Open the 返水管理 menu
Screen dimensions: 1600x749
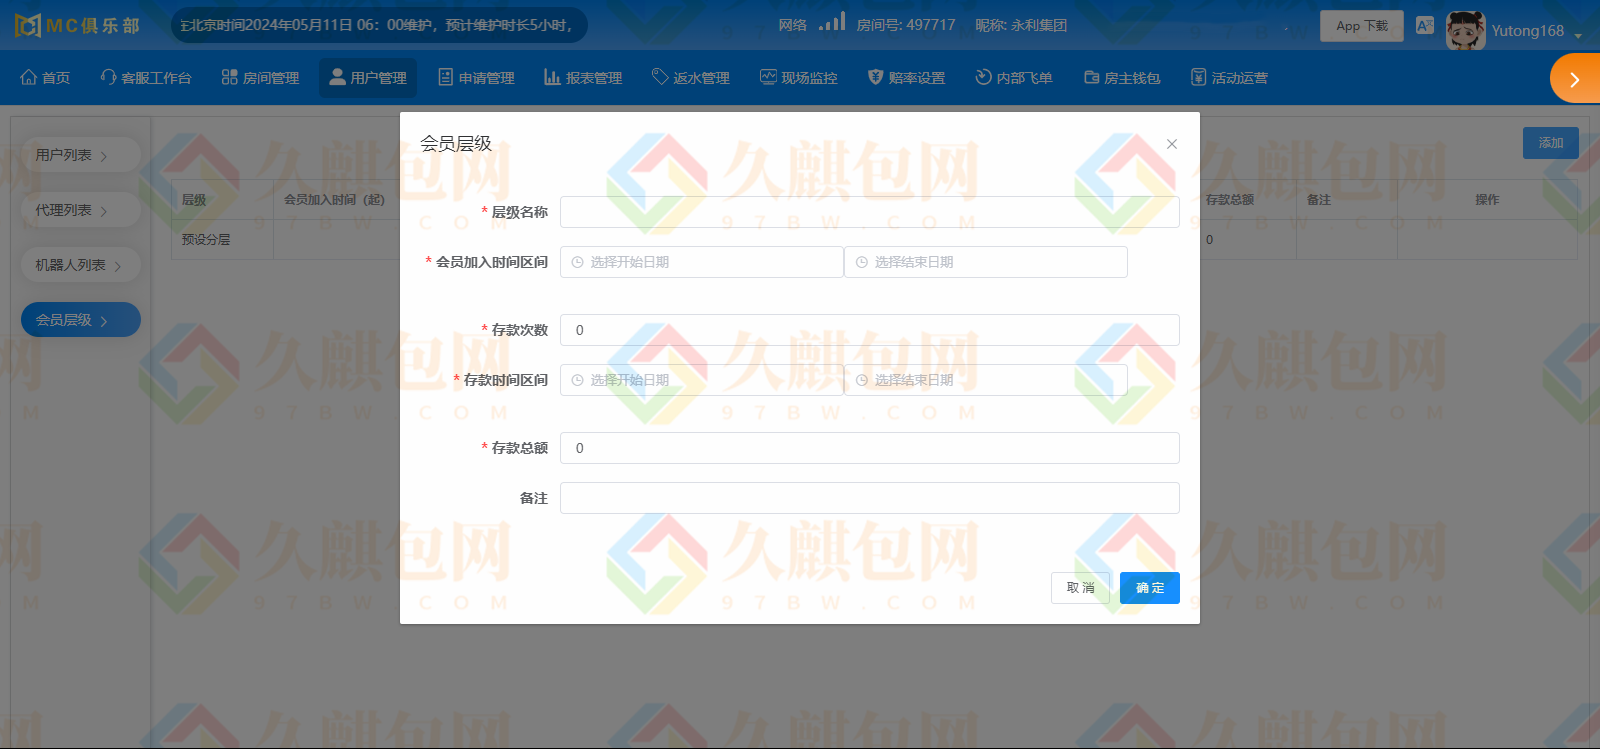point(691,78)
